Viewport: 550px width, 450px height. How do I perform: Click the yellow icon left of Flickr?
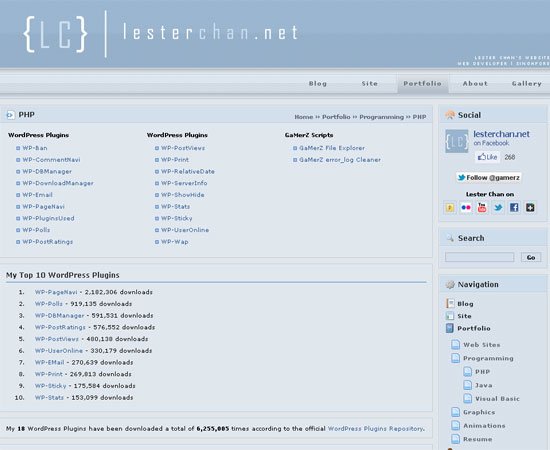point(450,208)
